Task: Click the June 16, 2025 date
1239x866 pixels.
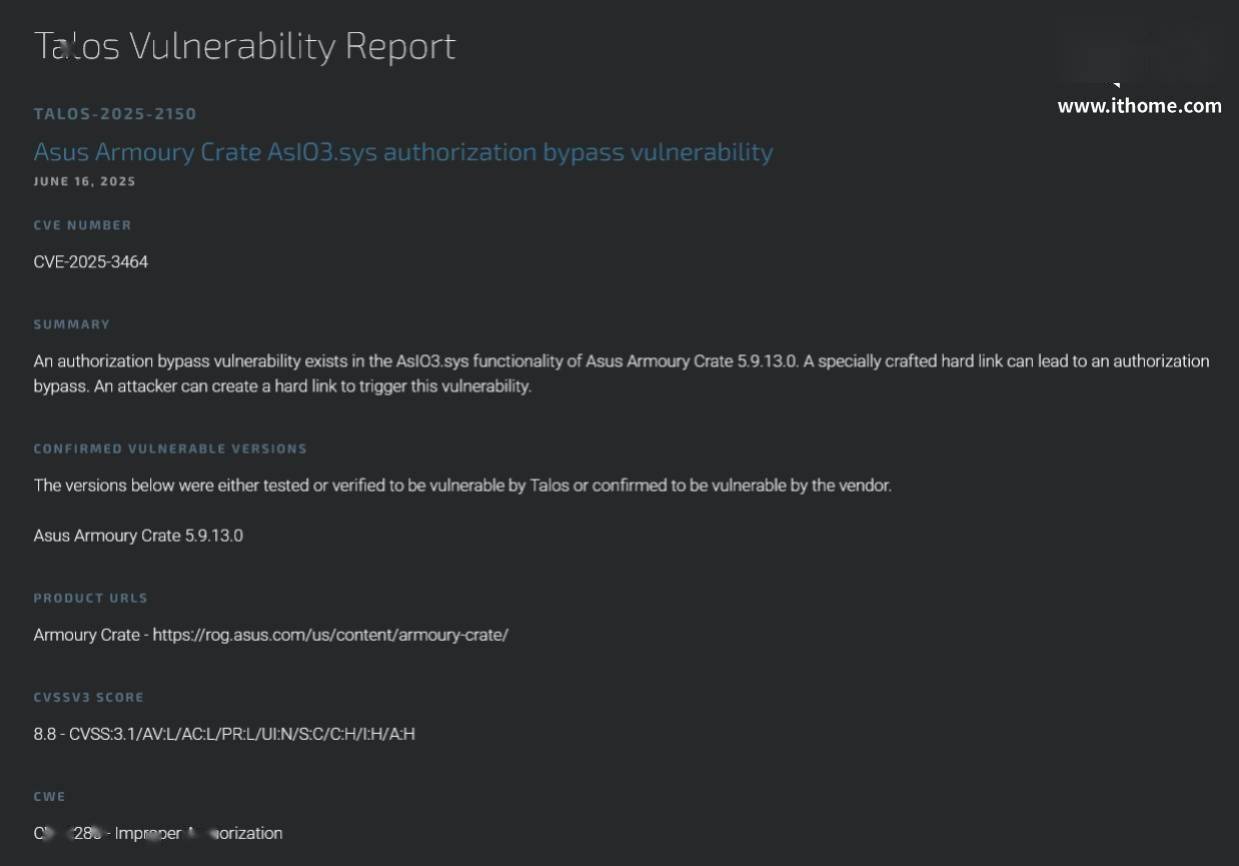Action: tap(85, 182)
